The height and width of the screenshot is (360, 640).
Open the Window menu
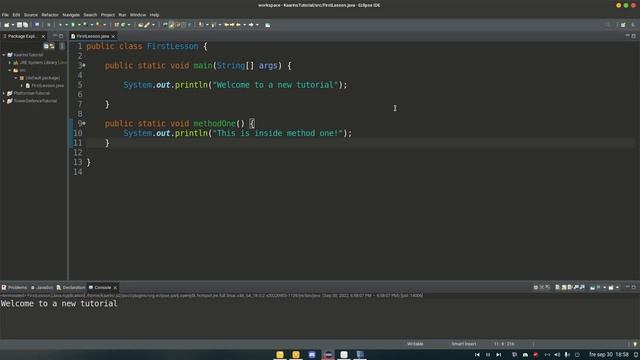click(x=138, y=15)
